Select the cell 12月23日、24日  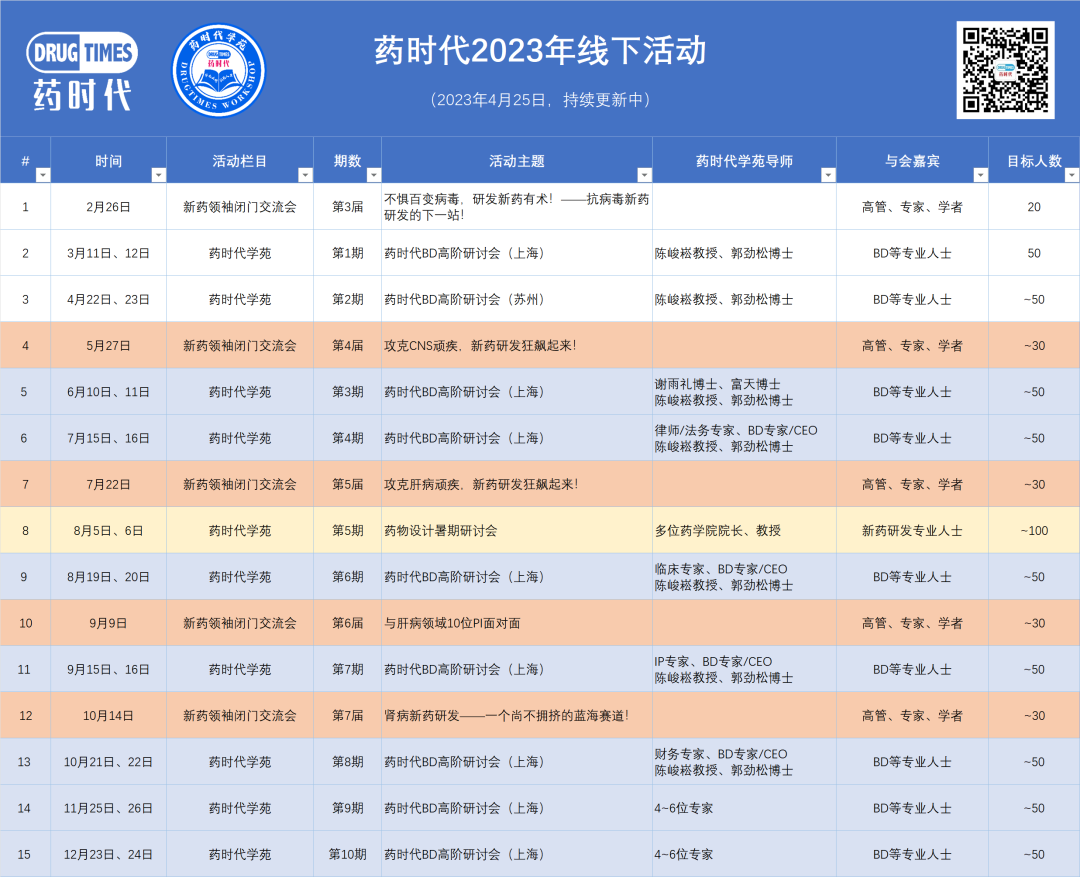tap(108, 854)
